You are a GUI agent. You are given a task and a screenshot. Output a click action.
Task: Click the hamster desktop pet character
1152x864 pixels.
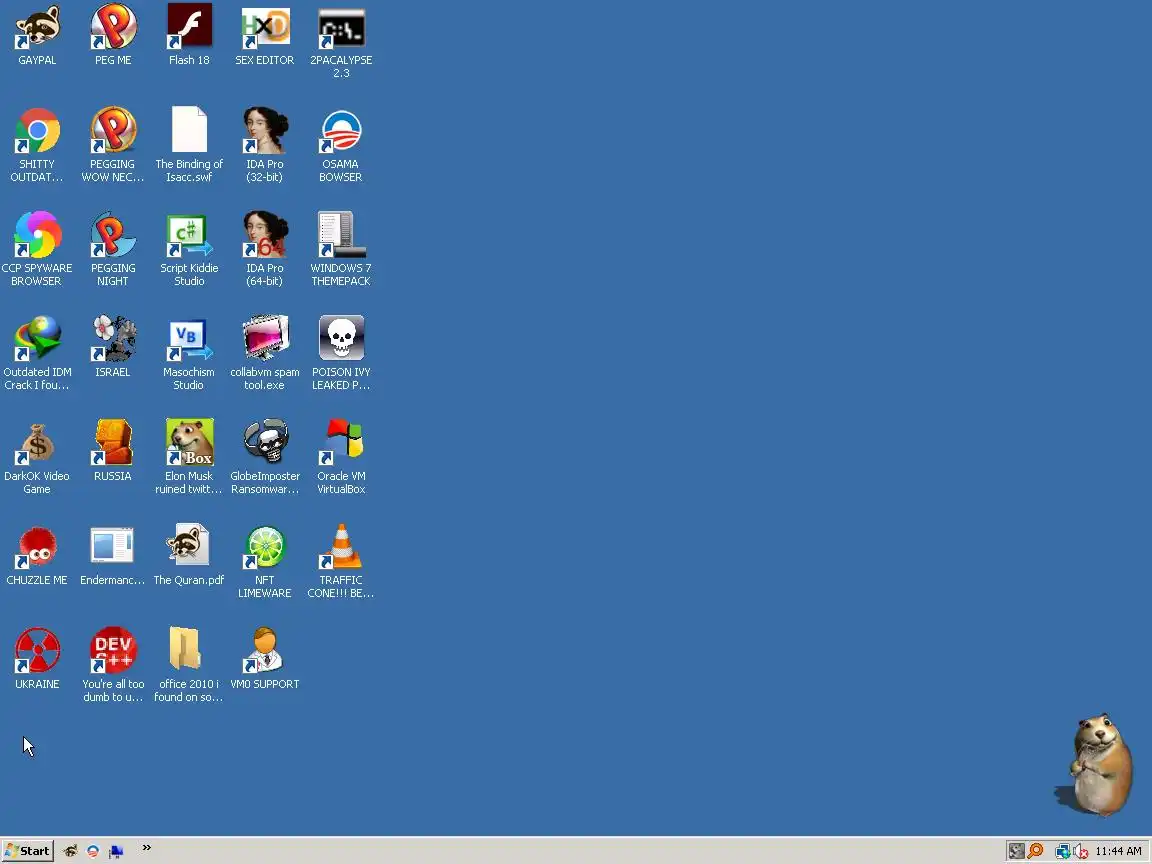pyautogui.click(x=1098, y=766)
